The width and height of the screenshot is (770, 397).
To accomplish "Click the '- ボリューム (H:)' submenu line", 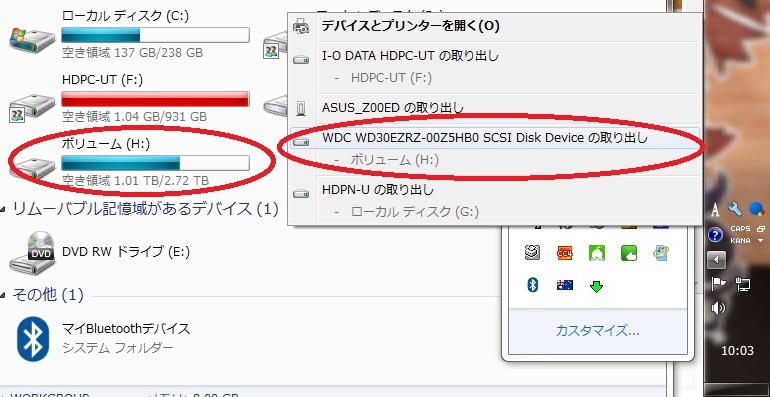I will tap(386, 160).
